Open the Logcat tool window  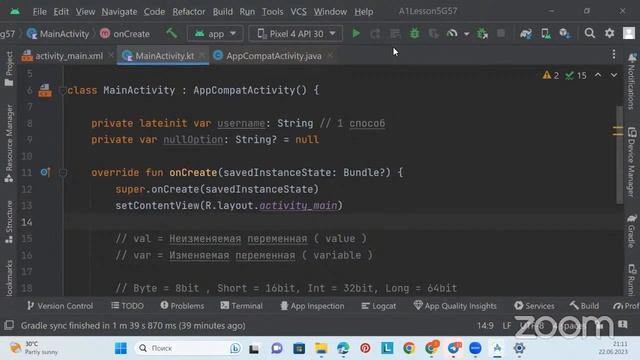coord(378,306)
